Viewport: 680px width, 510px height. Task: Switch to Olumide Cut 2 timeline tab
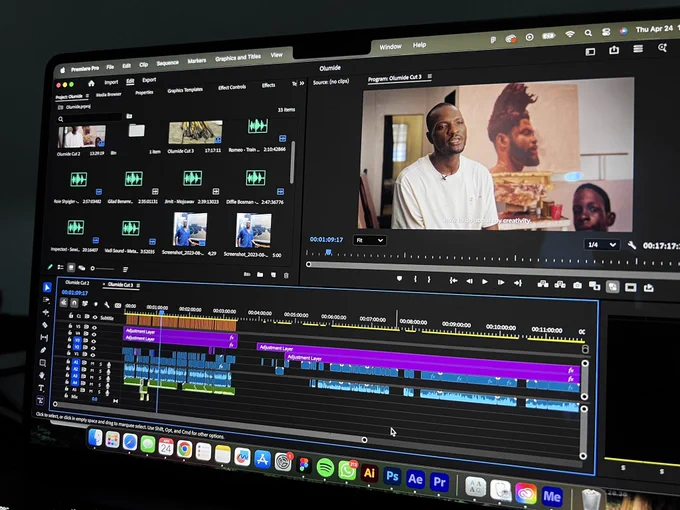(77, 283)
